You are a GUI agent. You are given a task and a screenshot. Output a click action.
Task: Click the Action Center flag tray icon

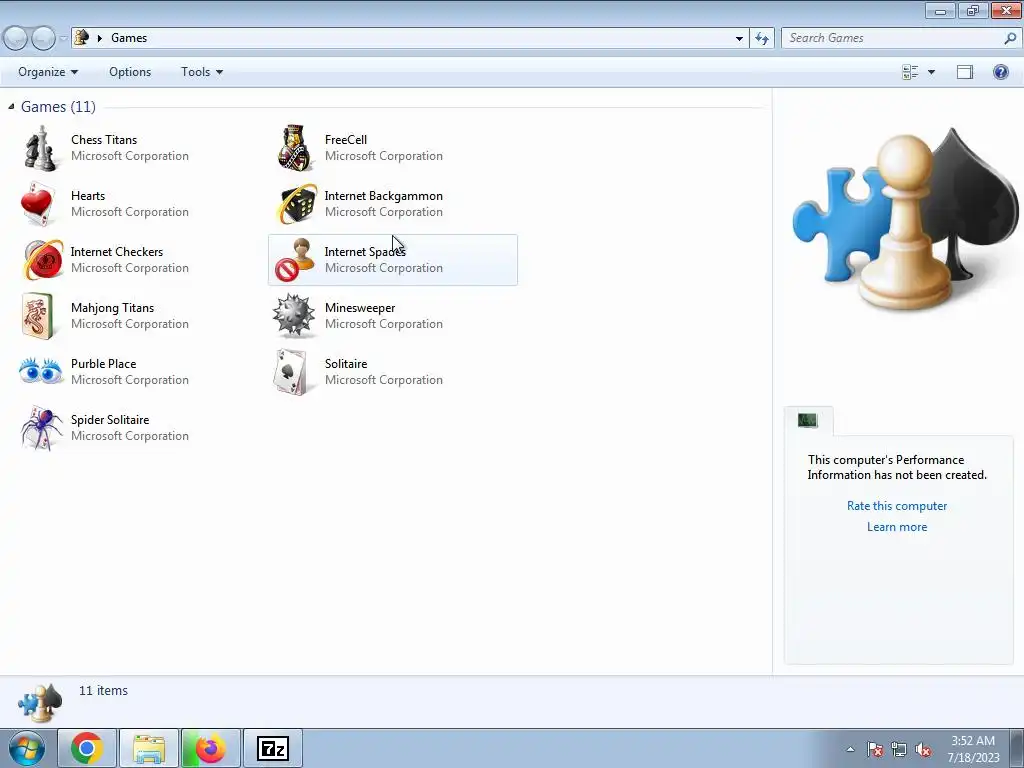click(x=875, y=749)
